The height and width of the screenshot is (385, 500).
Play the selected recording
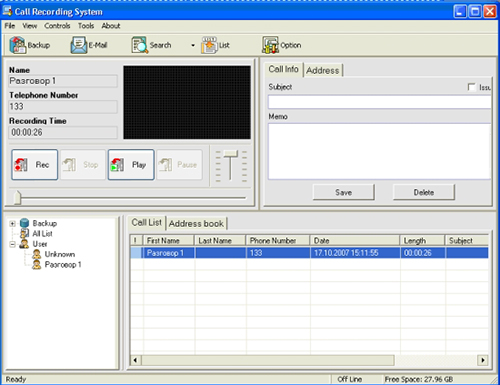pyautogui.click(x=131, y=165)
